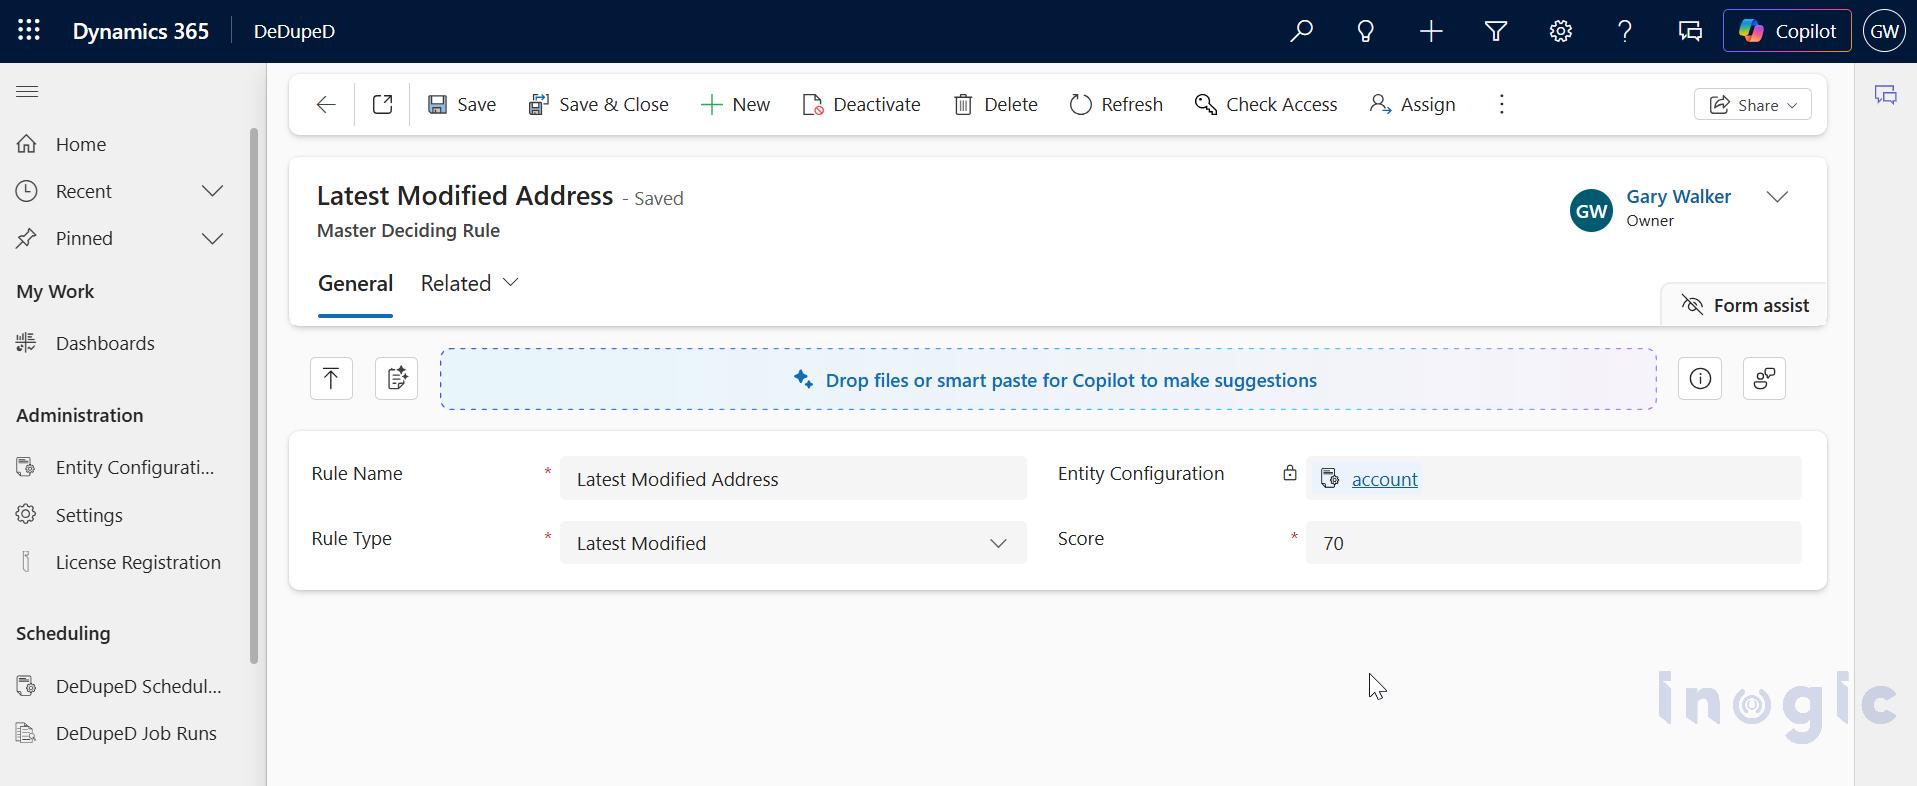Viewport: 1917px width, 786px height.
Task: Click the DeDupeD app name
Action: tap(294, 31)
